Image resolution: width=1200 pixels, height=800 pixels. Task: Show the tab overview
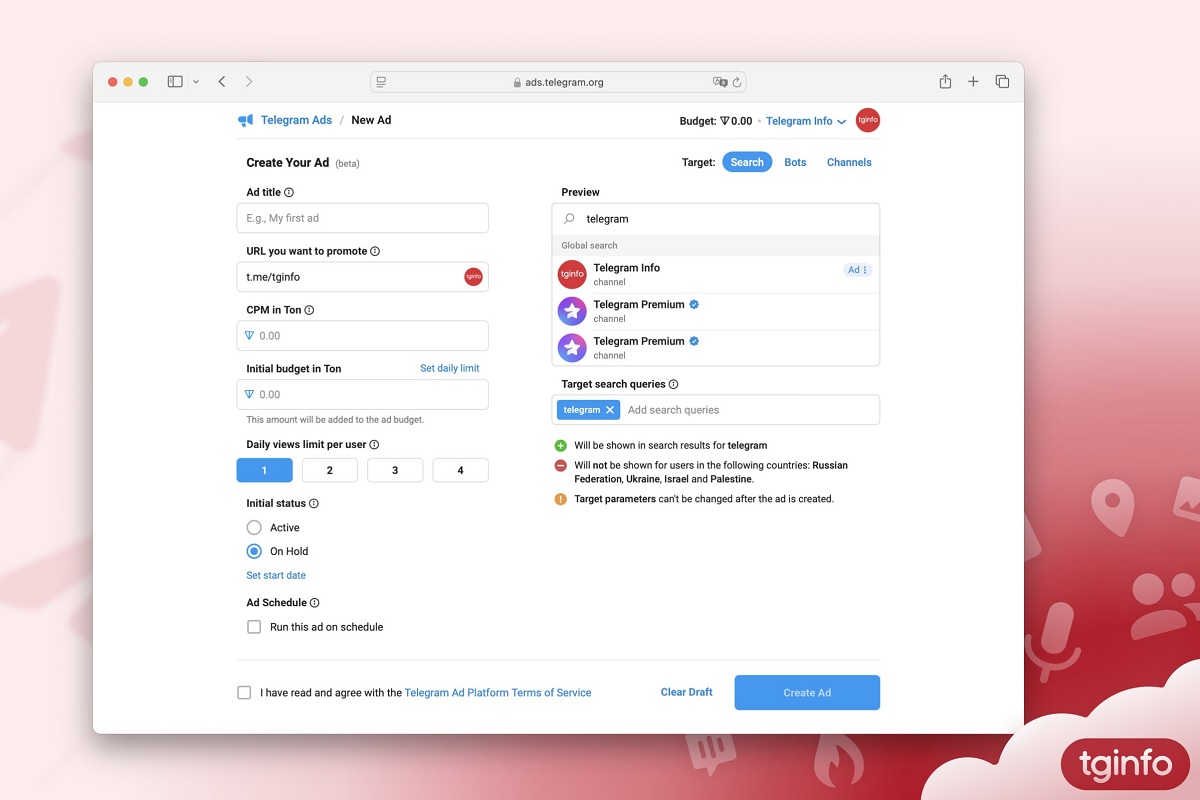(x=1002, y=82)
